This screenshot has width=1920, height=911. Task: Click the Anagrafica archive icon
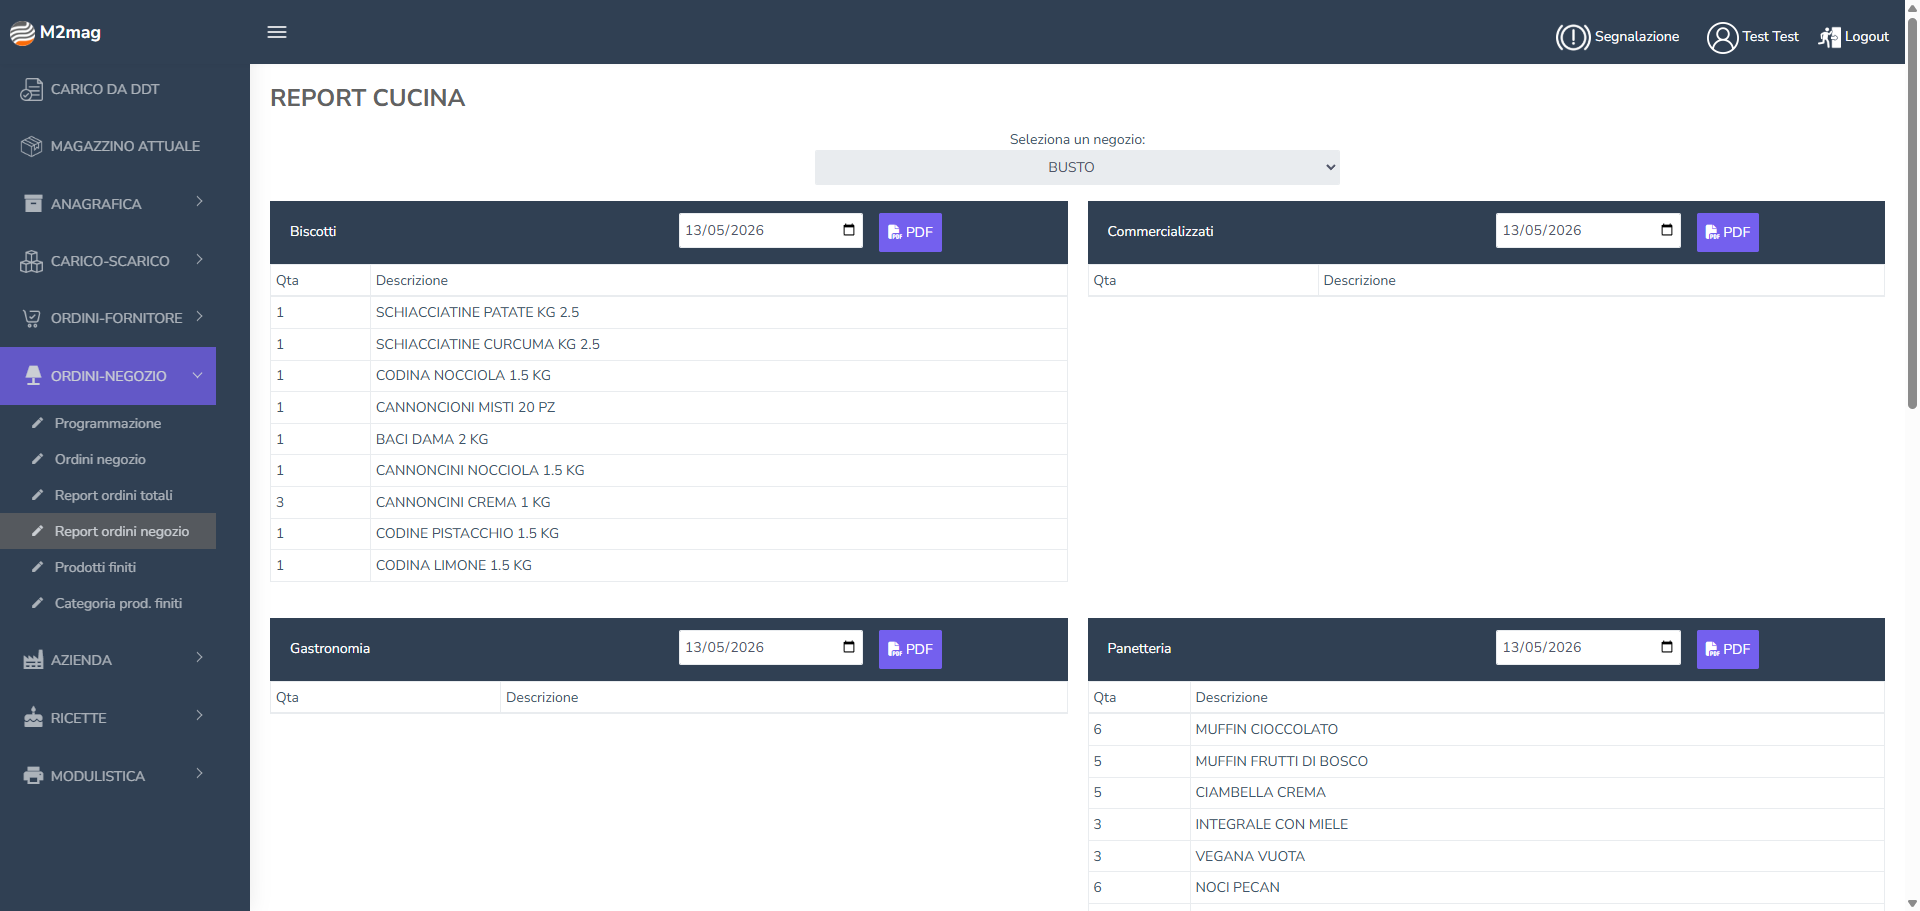[33, 203]
